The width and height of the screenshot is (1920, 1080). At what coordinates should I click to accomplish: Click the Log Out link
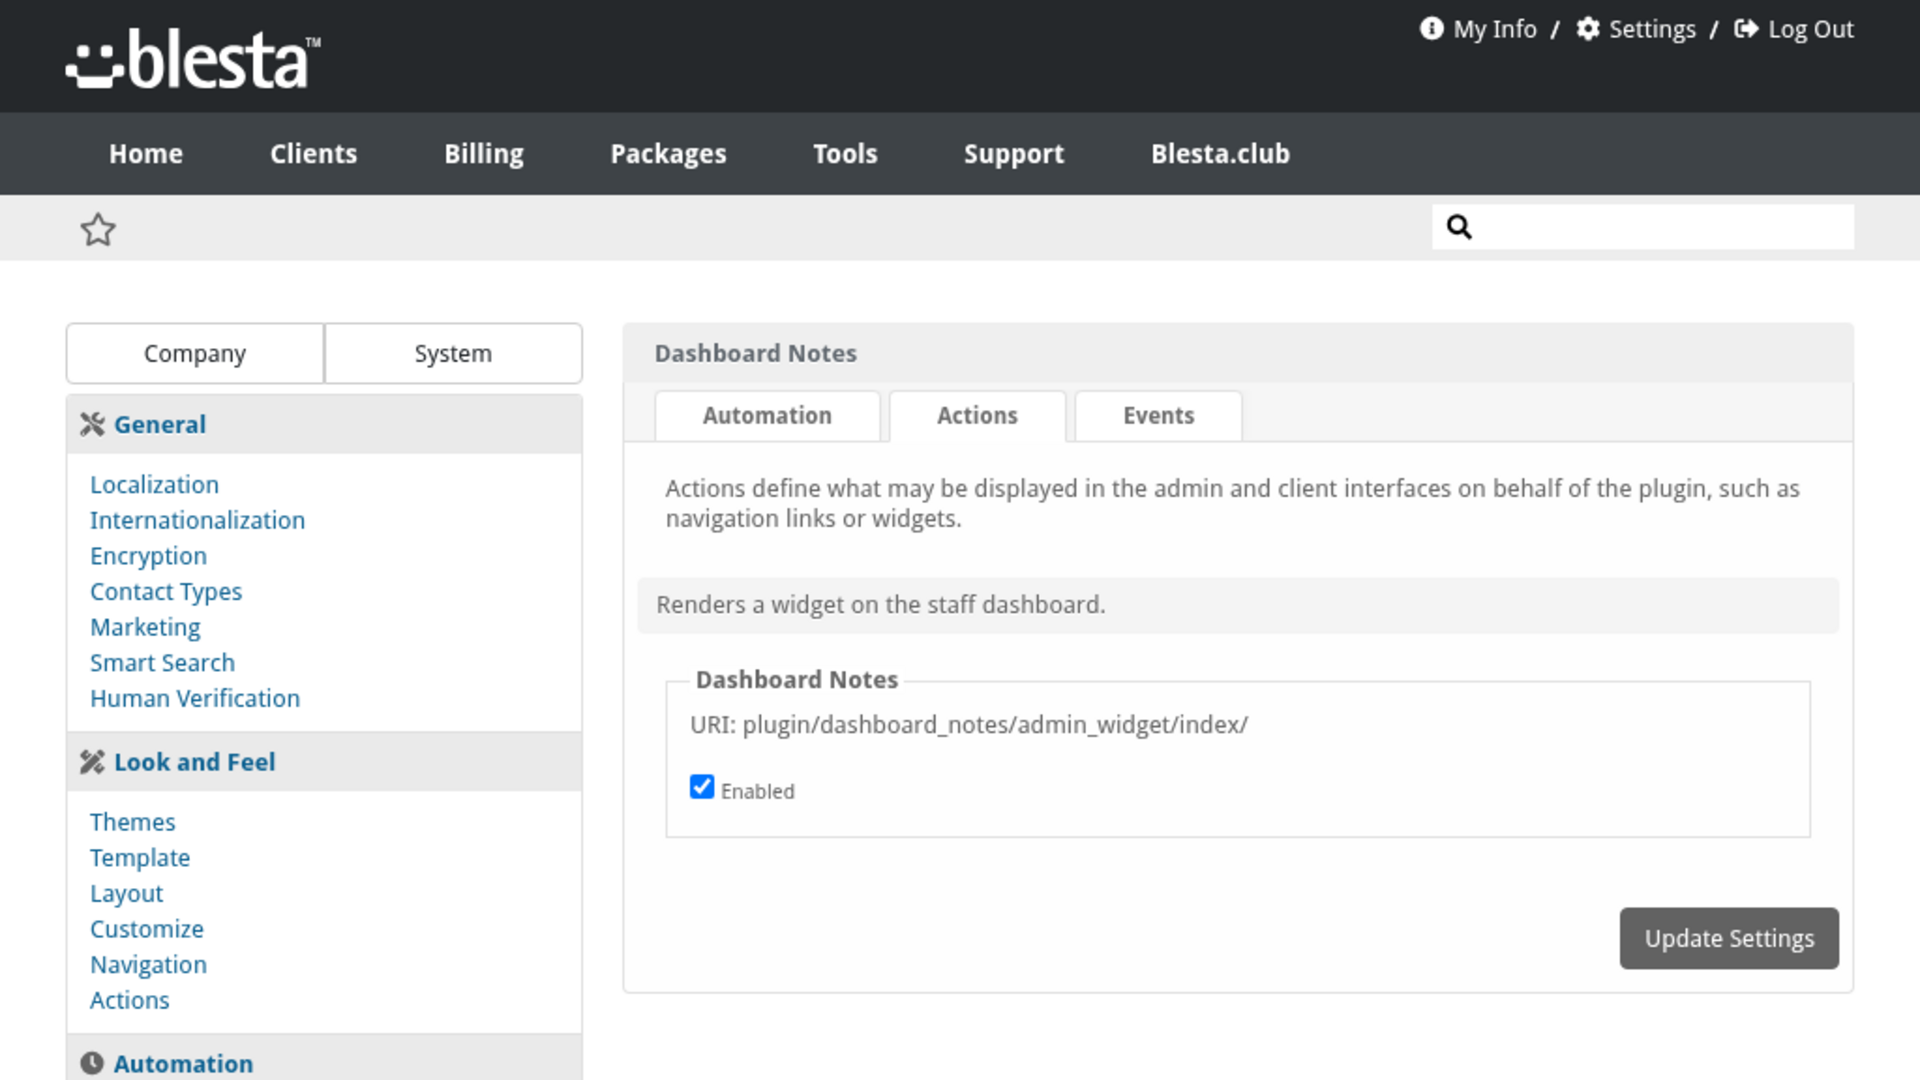(x=1811, y=29)
